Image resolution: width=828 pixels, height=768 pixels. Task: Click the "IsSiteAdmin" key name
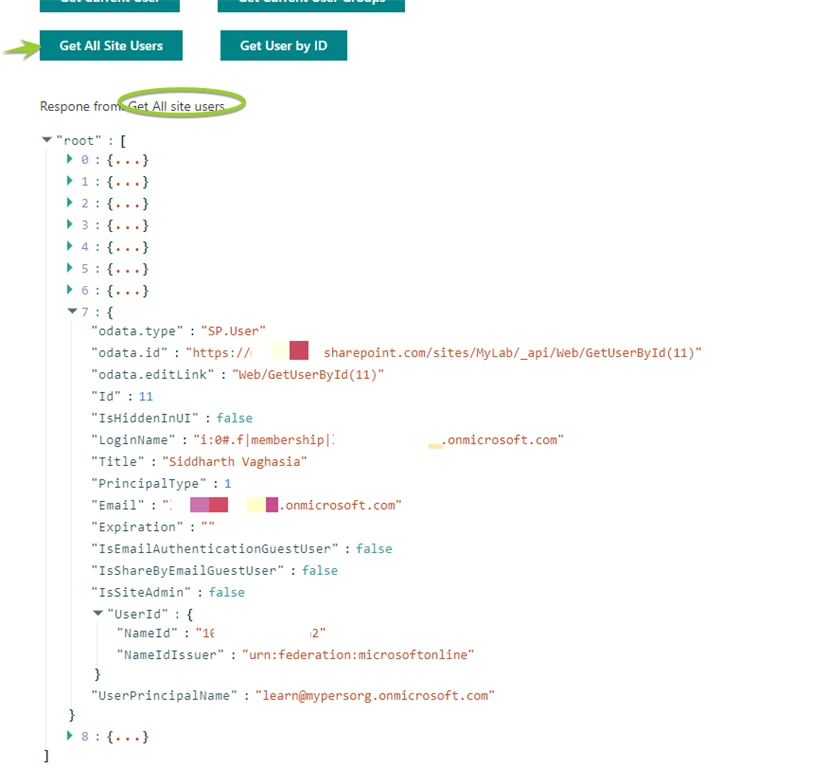[x=141, y=592]
